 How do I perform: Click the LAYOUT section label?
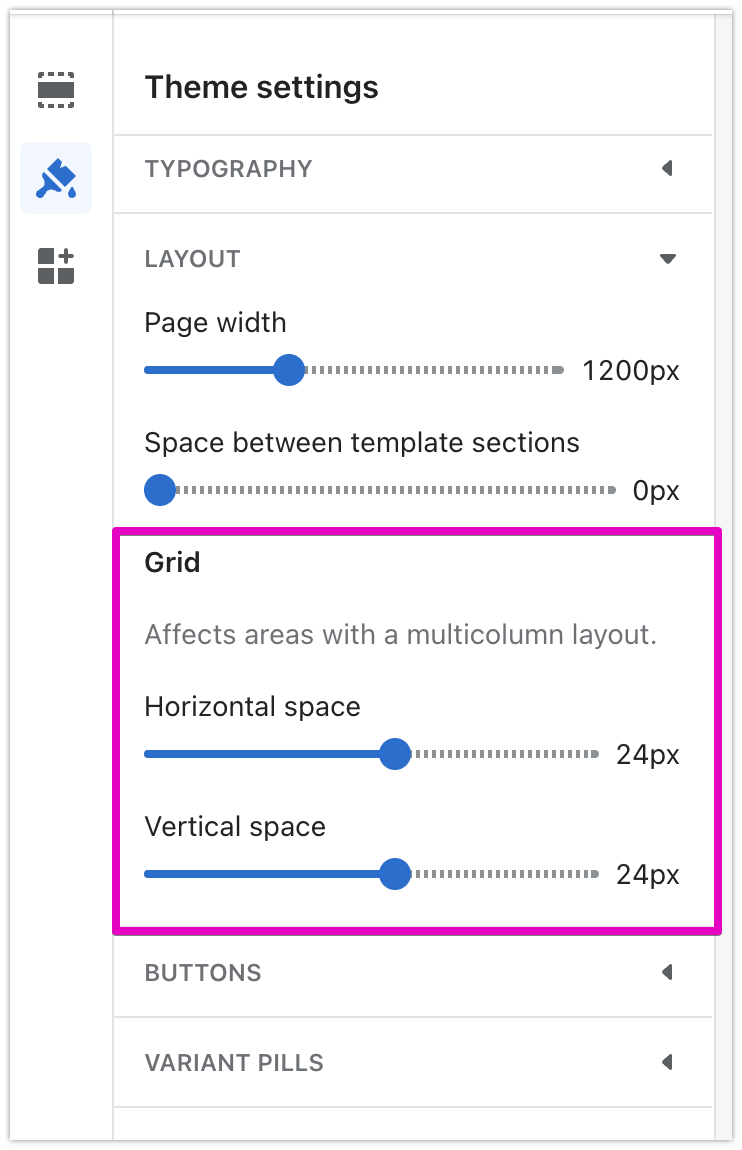tap(192, 259)
